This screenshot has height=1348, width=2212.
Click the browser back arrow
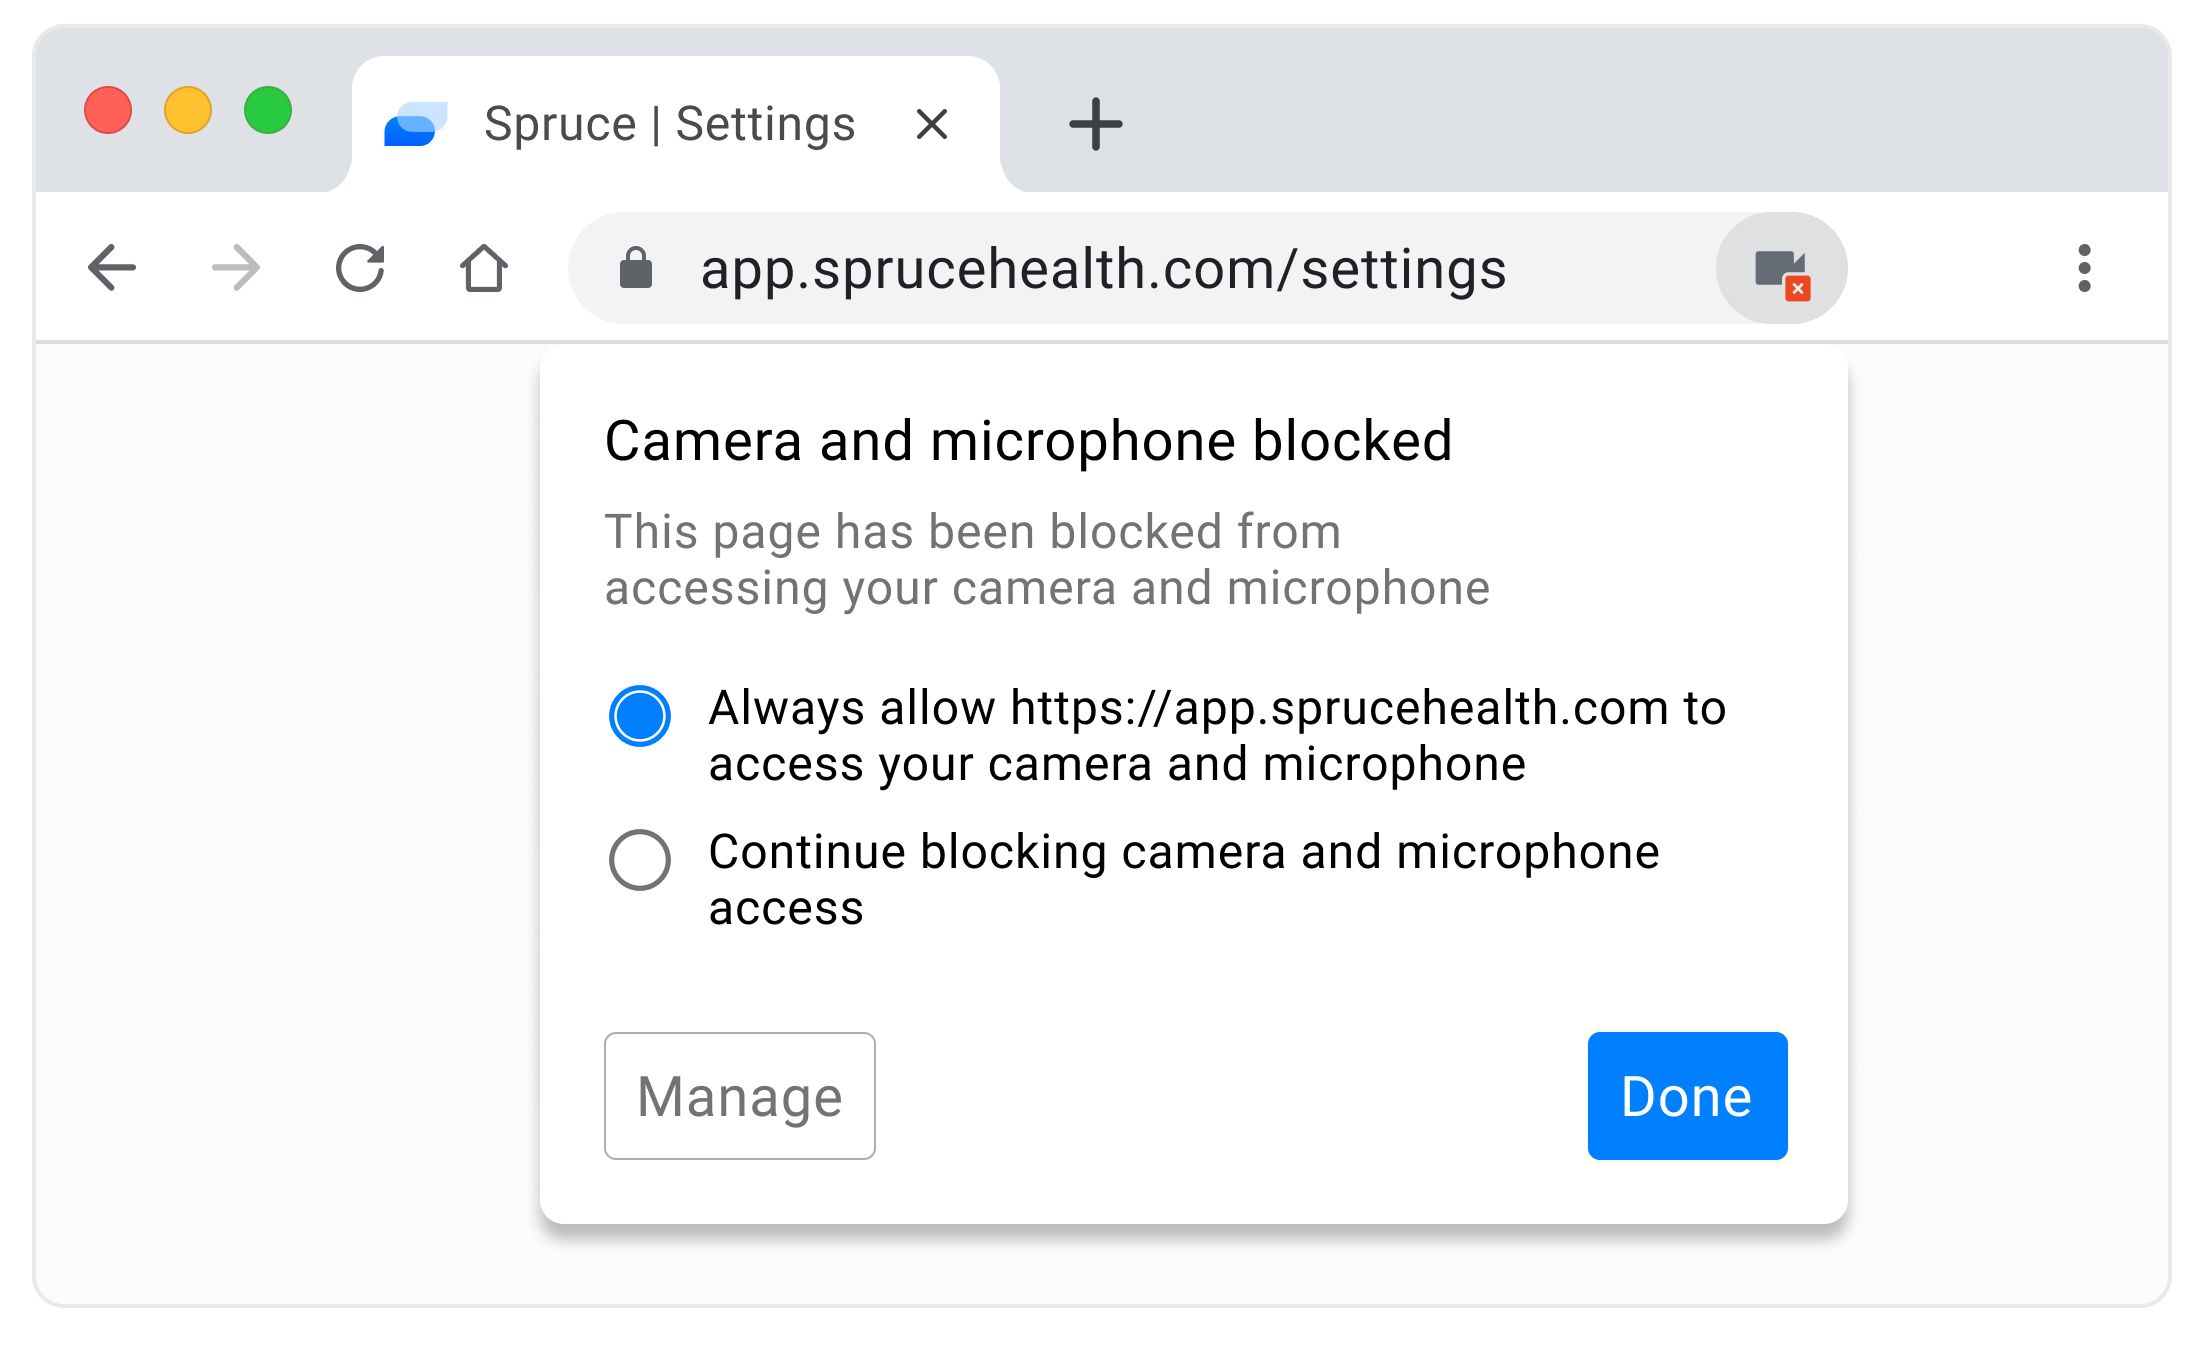click(x=112, y=268)
